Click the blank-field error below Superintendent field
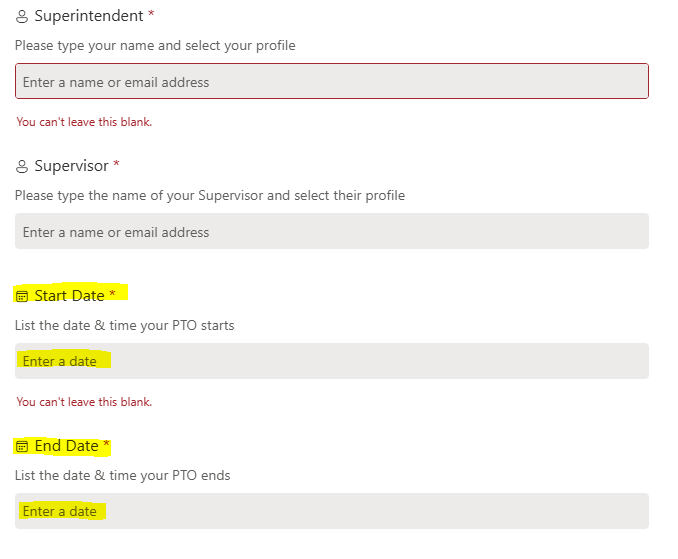Viewport: 678px width, 559px height. pyautogui.click(x=84, y=122)
